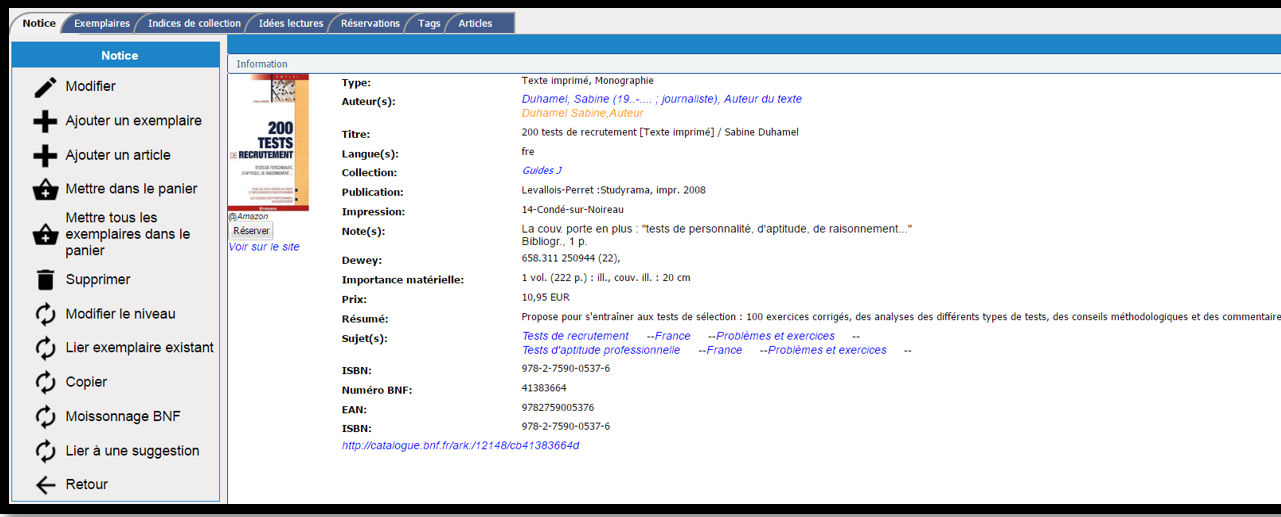The image size is (1281, 517).
Task: Select Moissonnage BNF label
Action: coord(123,416)
